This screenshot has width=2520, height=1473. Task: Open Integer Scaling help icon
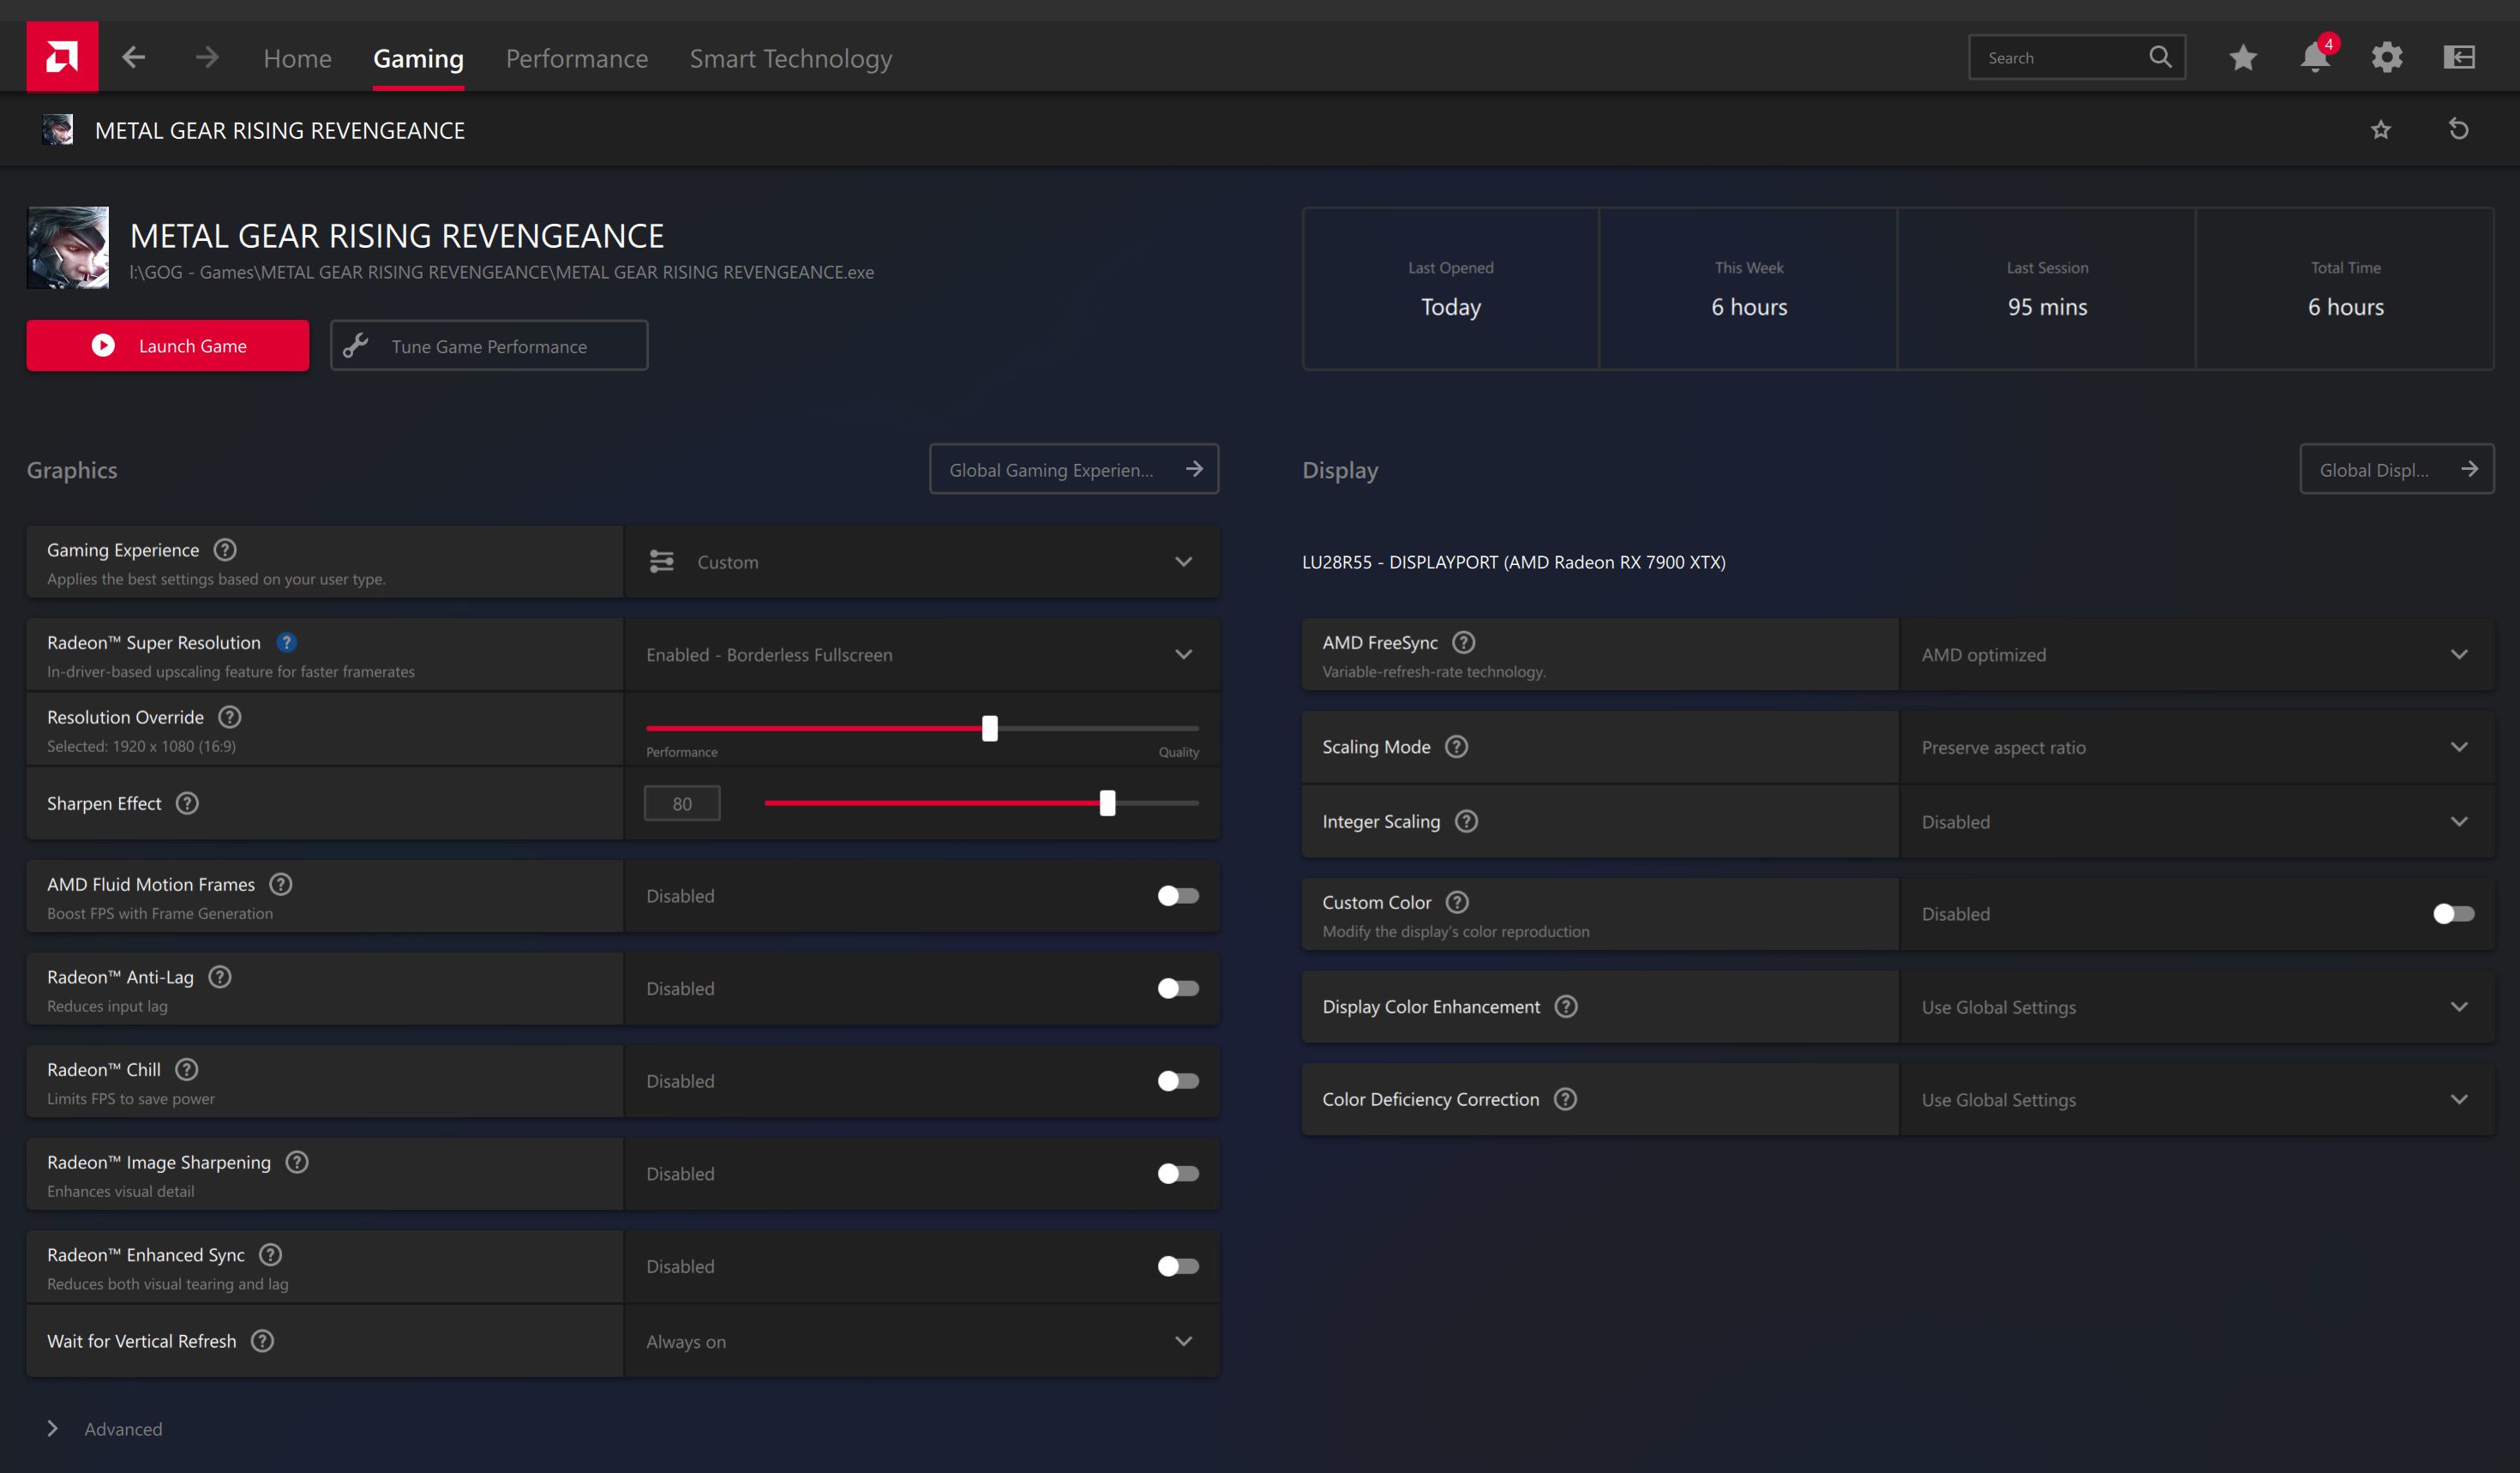1466,821
